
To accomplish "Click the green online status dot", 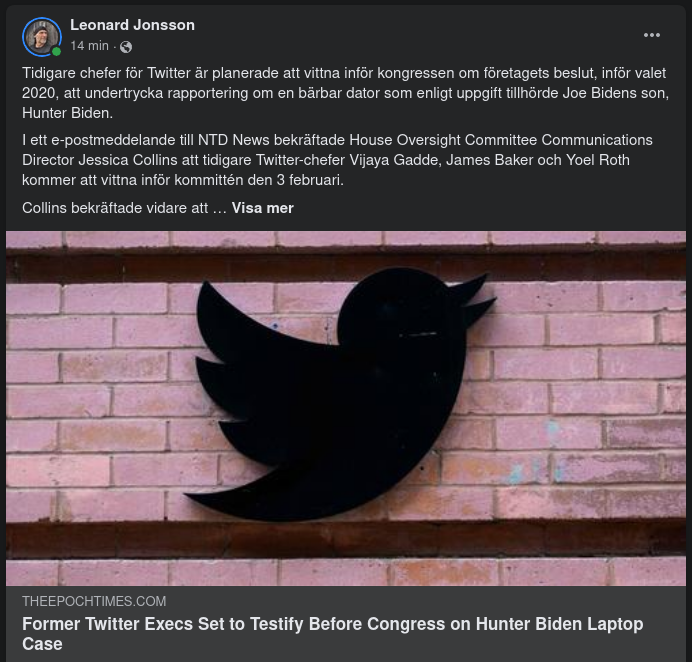I will (x=57, y=51).
